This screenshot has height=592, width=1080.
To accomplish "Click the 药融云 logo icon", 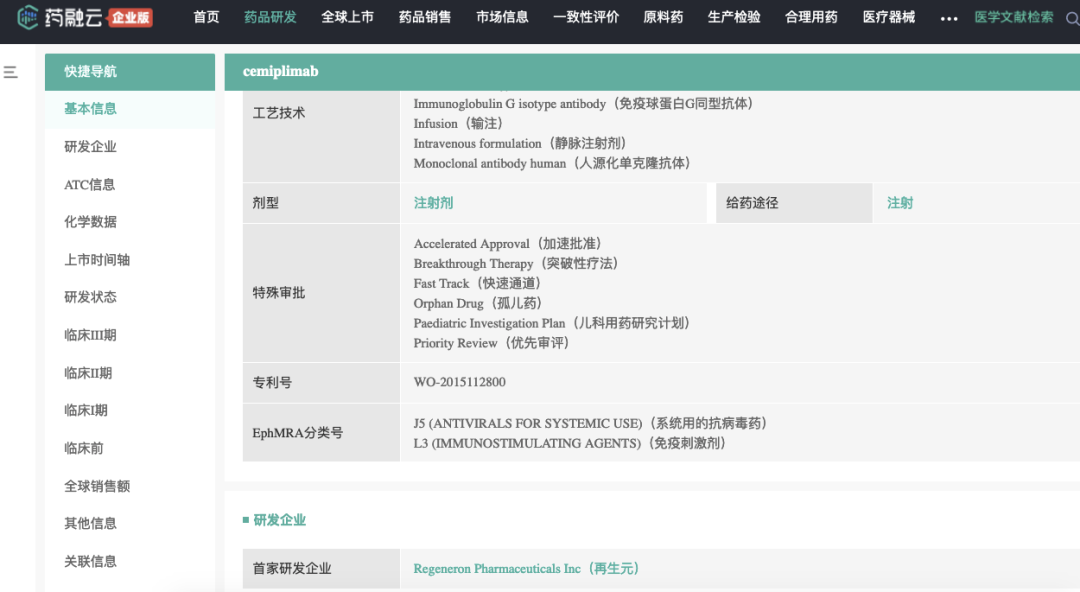I will click(x=28, y=17).
